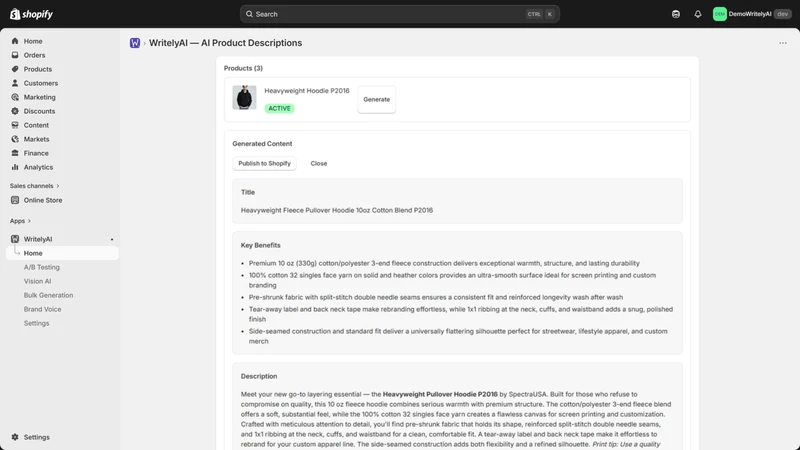Open Brand Voice page
The image size is (800, 450).
[42, 309]
